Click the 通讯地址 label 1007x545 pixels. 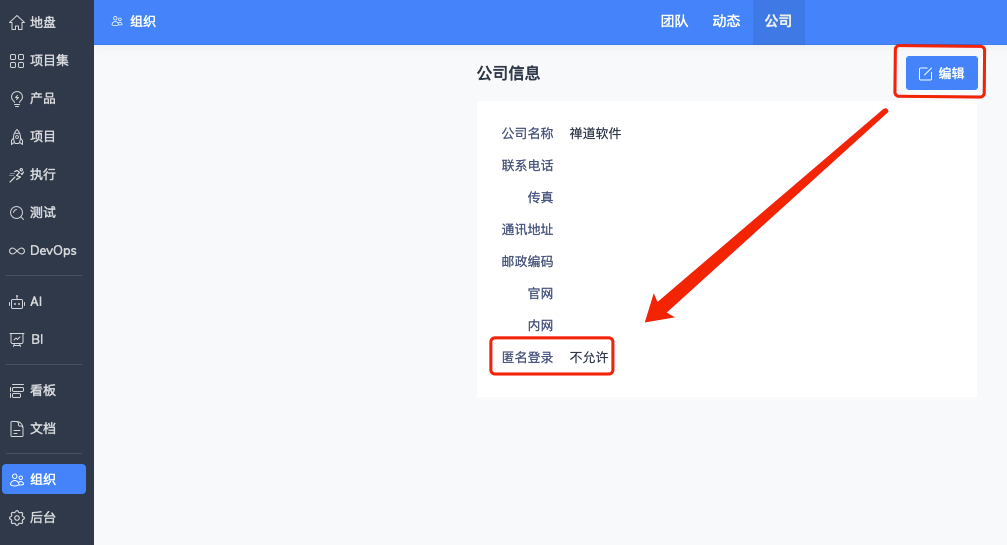click(x=527, y=230)
